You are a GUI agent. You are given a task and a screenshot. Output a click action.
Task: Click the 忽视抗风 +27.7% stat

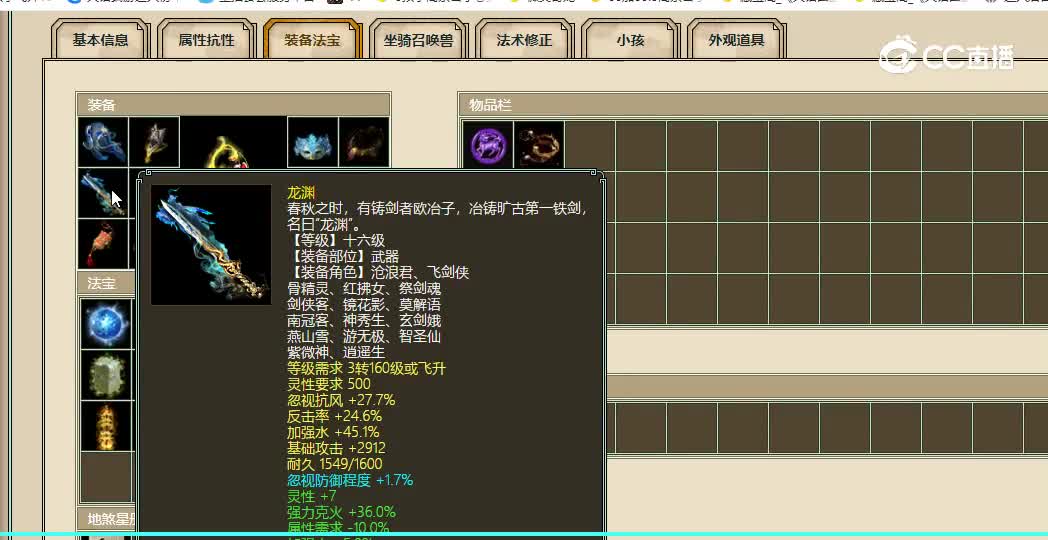[x=341, y=400]
